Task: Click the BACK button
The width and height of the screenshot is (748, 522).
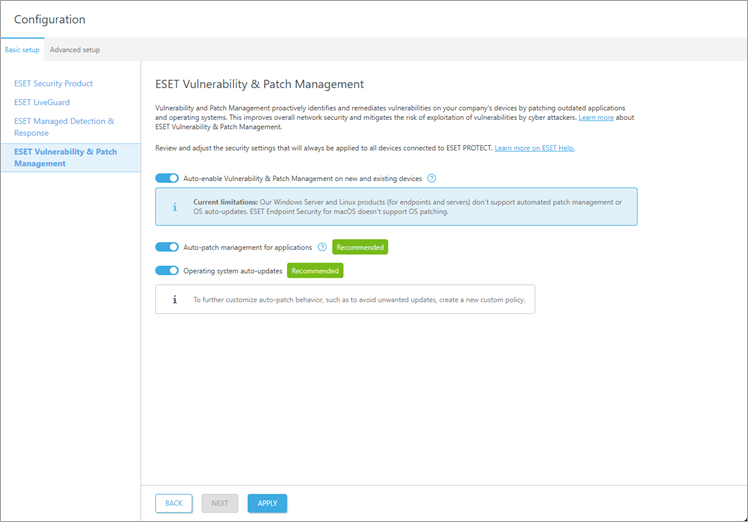Action: [174, 503]
